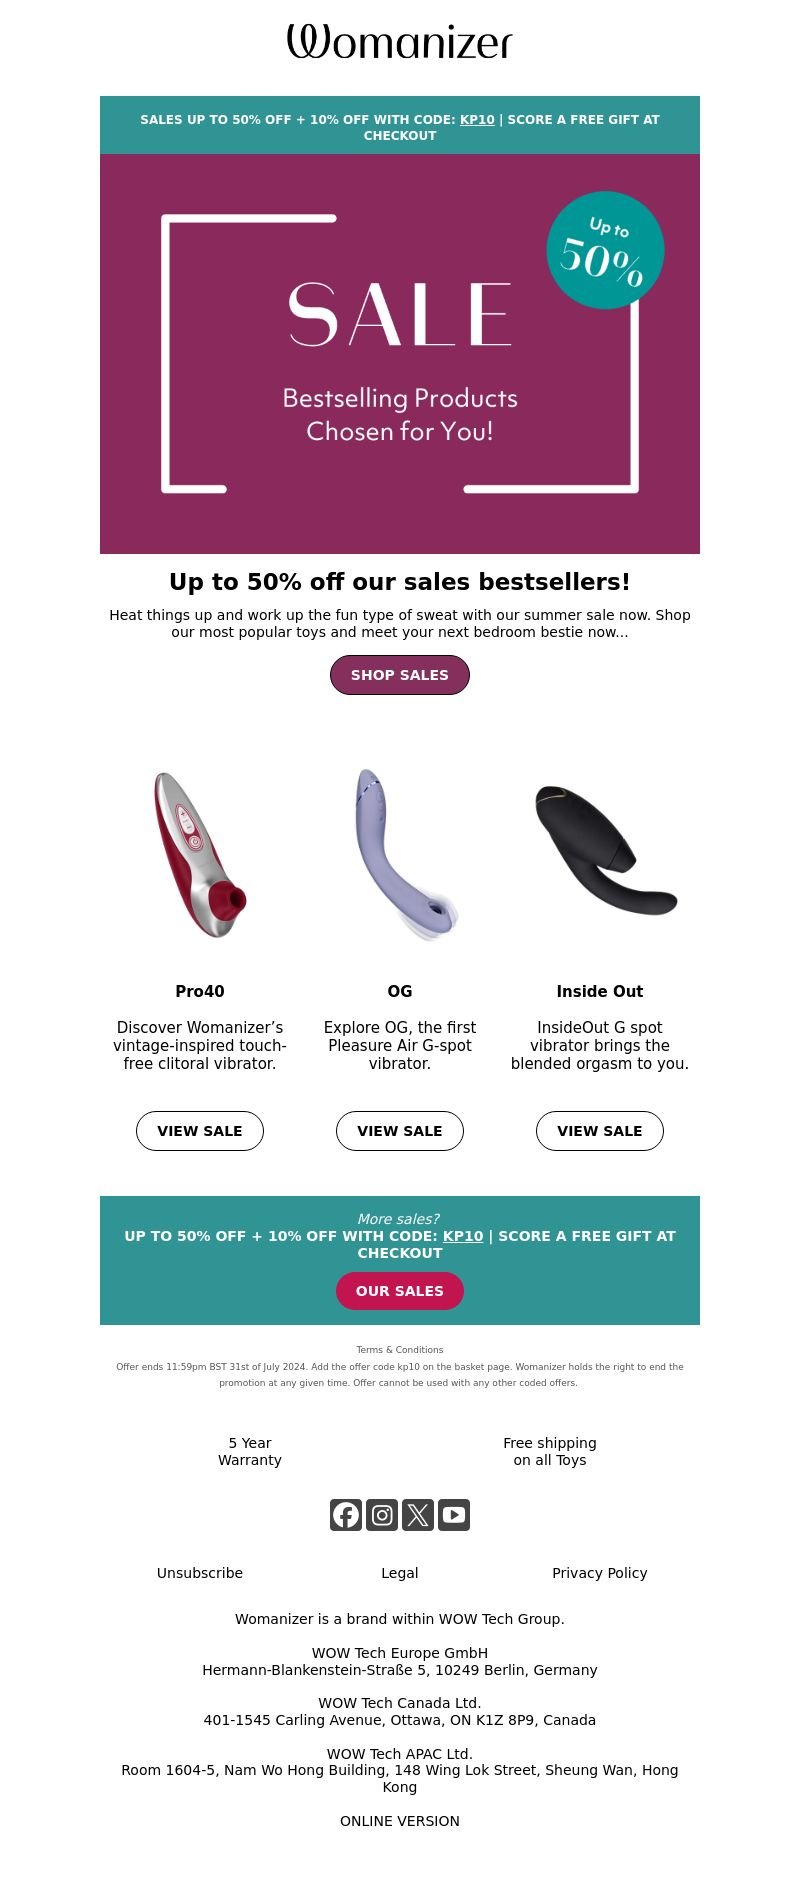
Task: Open the X social icon
Action: click(418, 1515)
